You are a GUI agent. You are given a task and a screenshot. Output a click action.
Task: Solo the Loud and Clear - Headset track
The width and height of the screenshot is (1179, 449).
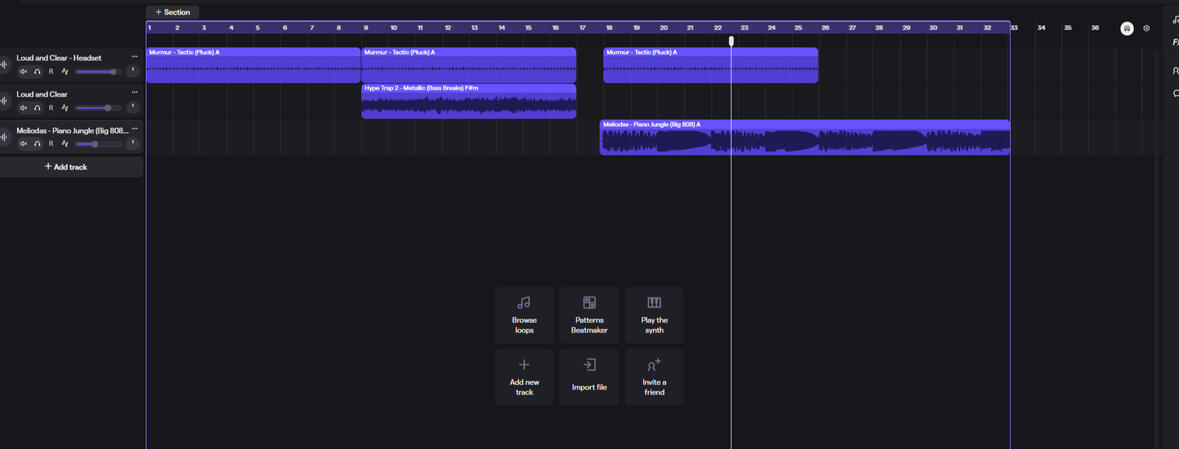[x=37, y=71]
